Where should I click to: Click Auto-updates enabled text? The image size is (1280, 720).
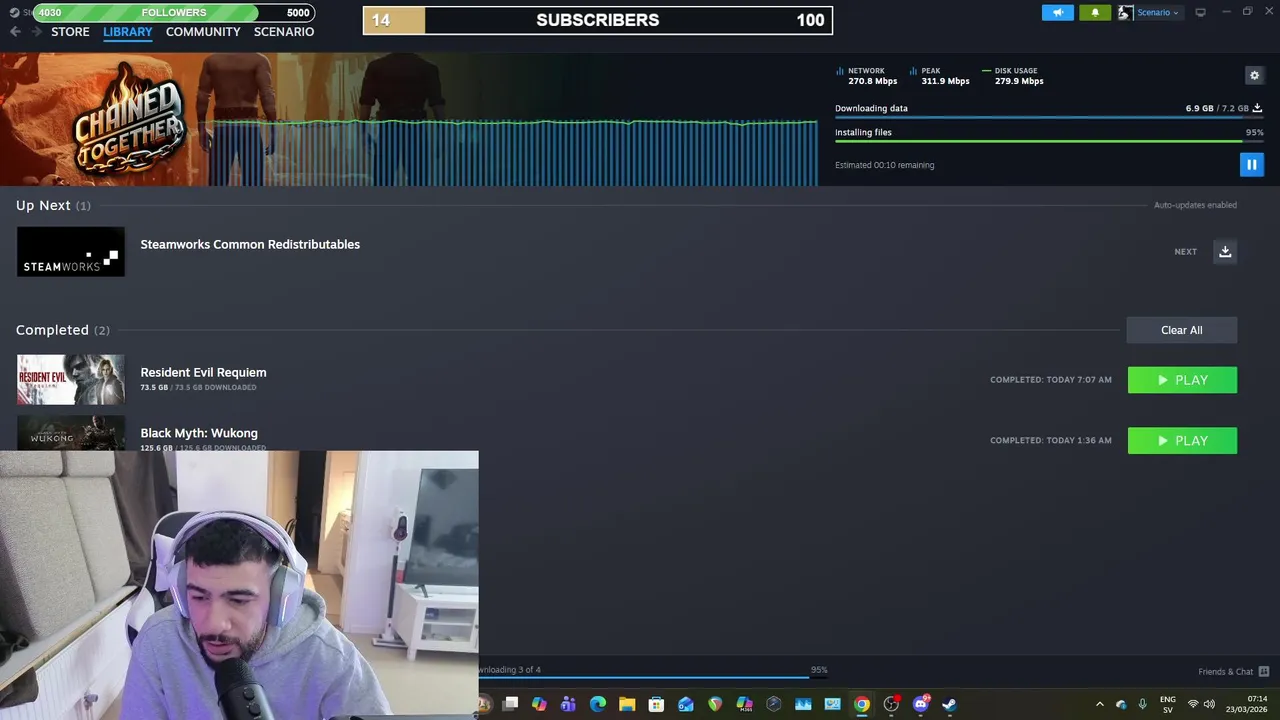[x=1195, y=205]
